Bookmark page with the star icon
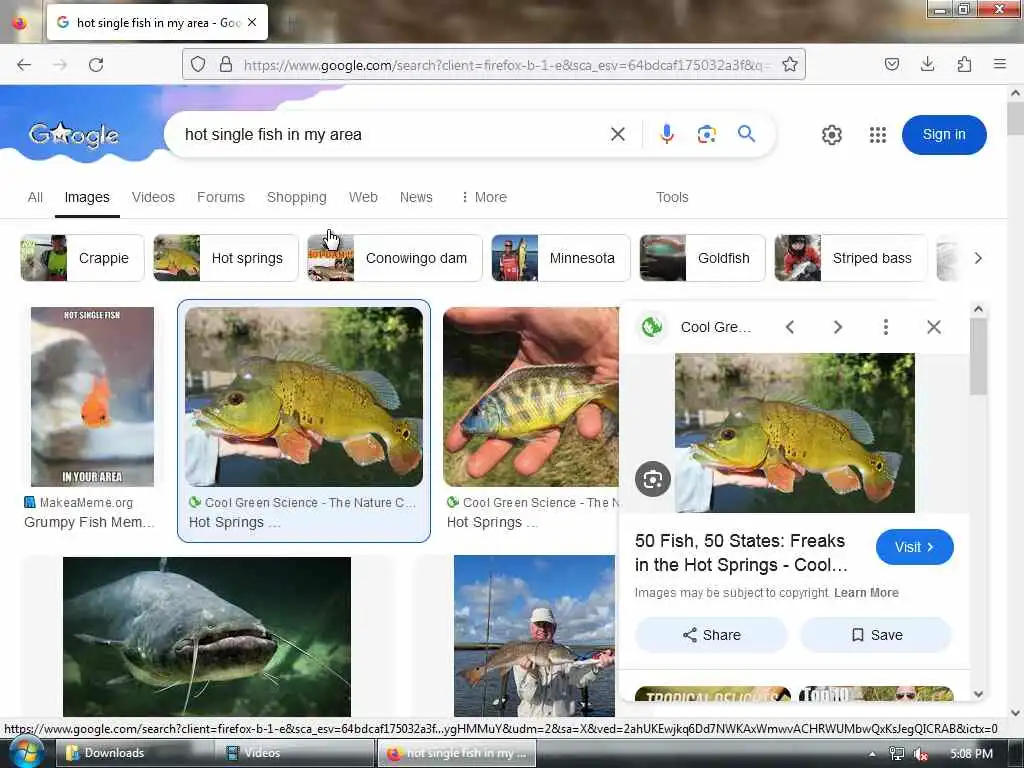The width and height of the screenshot is (1024, 768). click(x=790, y=64)
